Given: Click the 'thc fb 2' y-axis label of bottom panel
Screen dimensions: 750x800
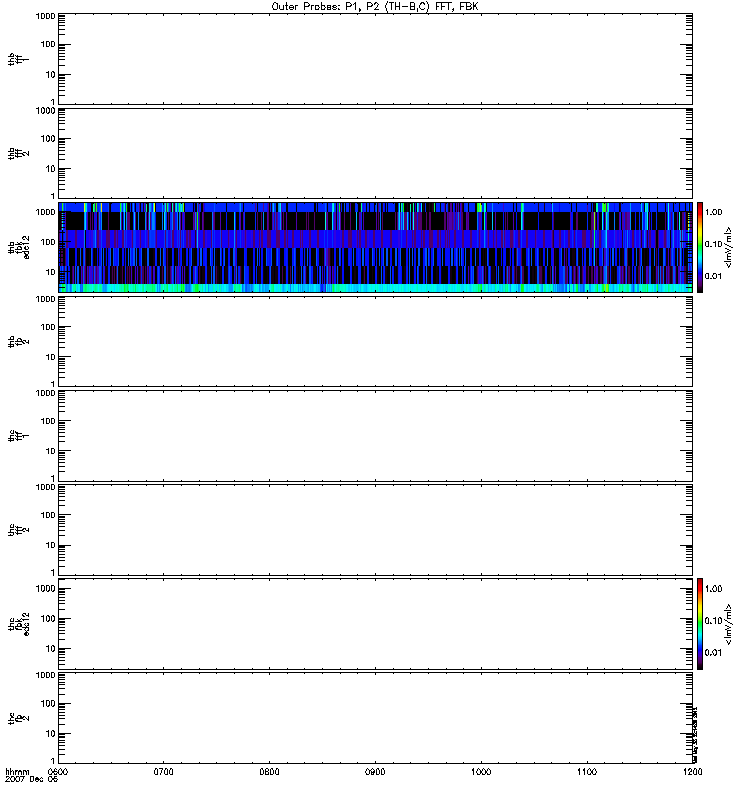Looking at the screenshot, I should 18,718.
